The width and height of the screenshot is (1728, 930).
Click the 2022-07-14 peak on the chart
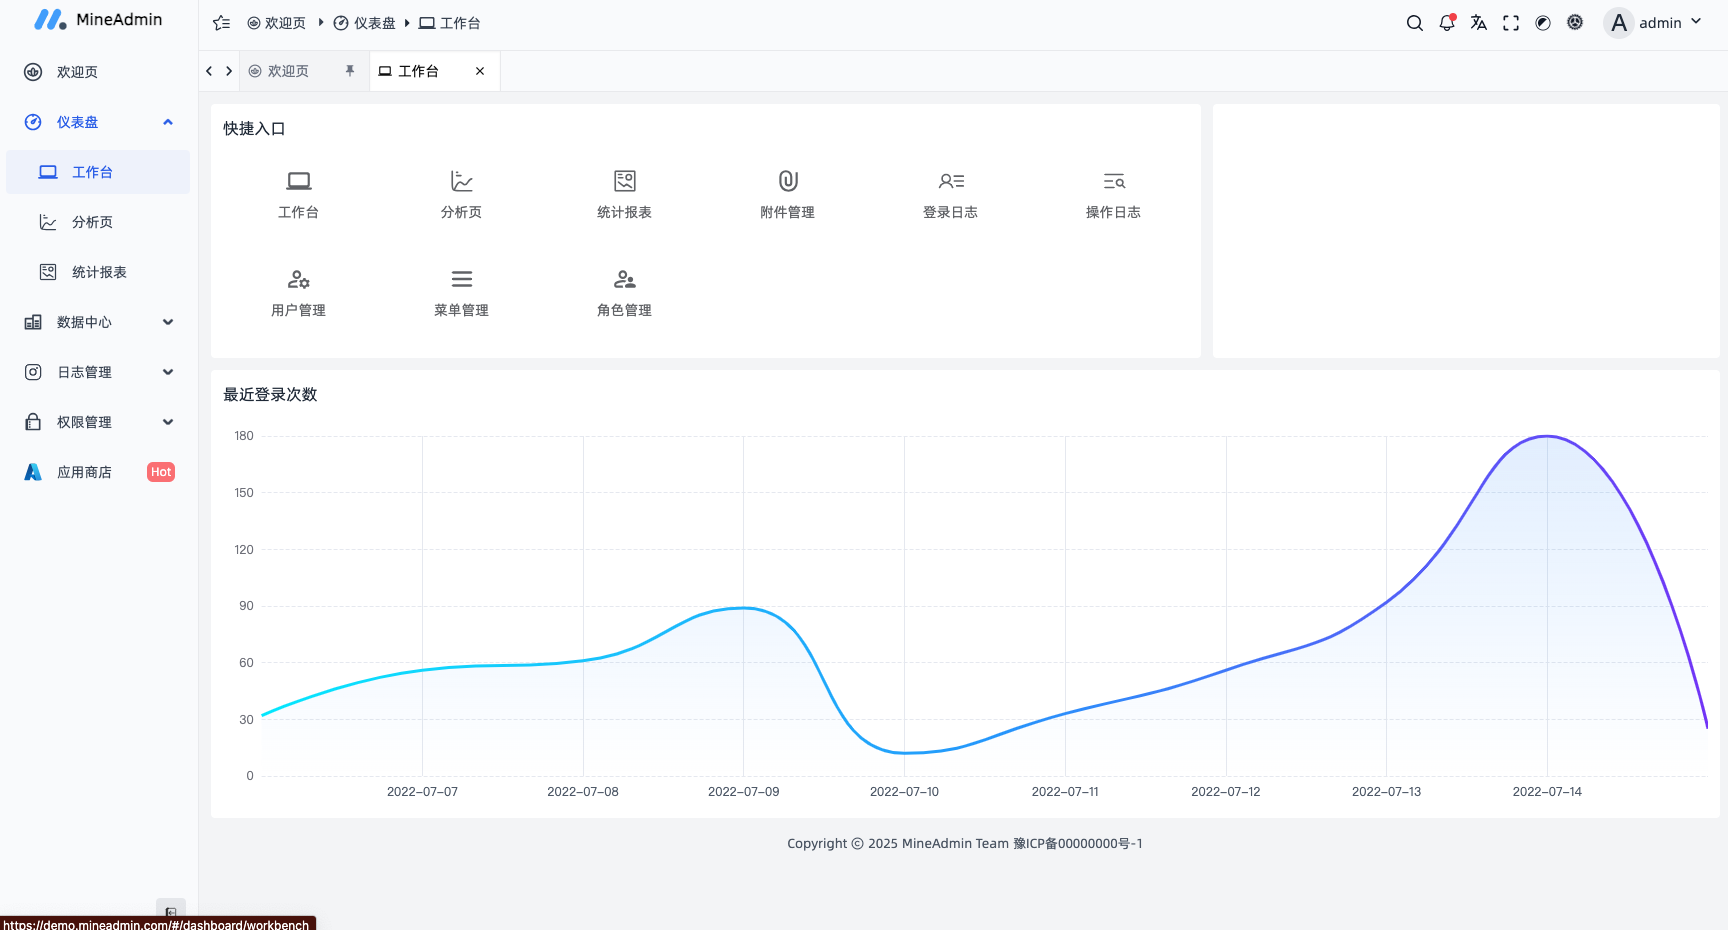tap(1546, 437)
